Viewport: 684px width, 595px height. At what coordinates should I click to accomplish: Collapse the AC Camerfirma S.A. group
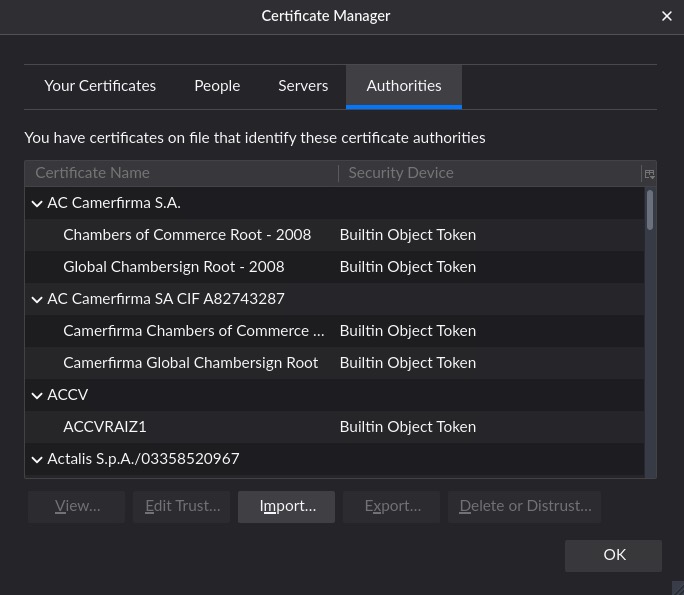point(37,203)
